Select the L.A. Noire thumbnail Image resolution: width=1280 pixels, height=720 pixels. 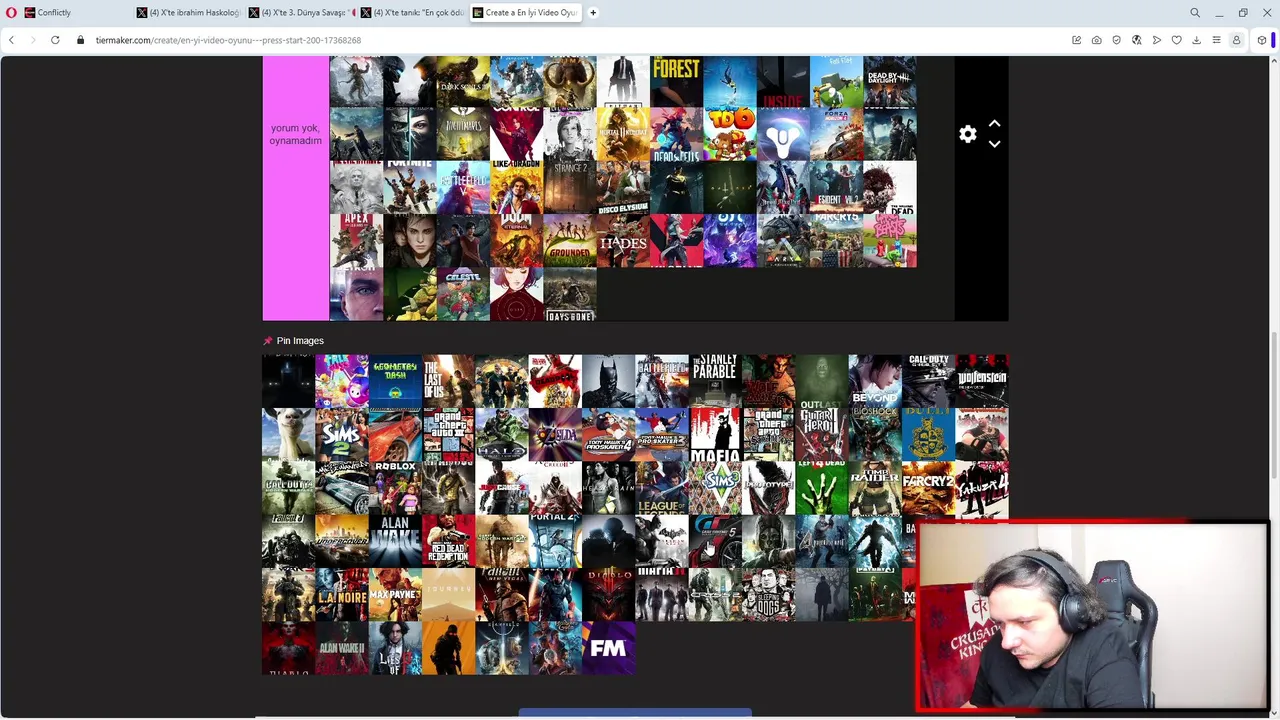tap(342, 595)
